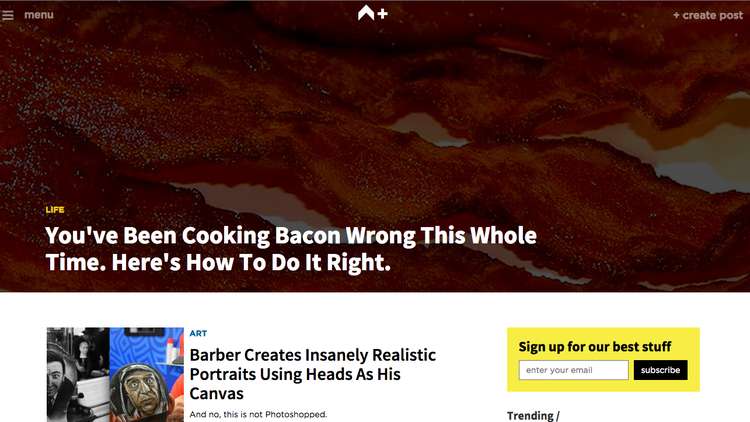Click the "menu" text label
The width and height of the screenshot is (750, 422).
39,15
